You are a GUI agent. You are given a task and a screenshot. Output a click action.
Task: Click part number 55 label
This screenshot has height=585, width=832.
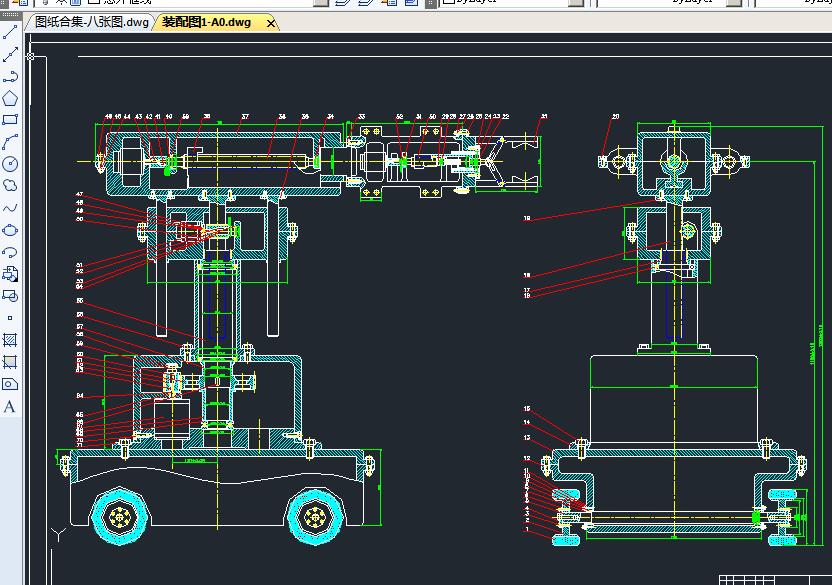[80, 300]
